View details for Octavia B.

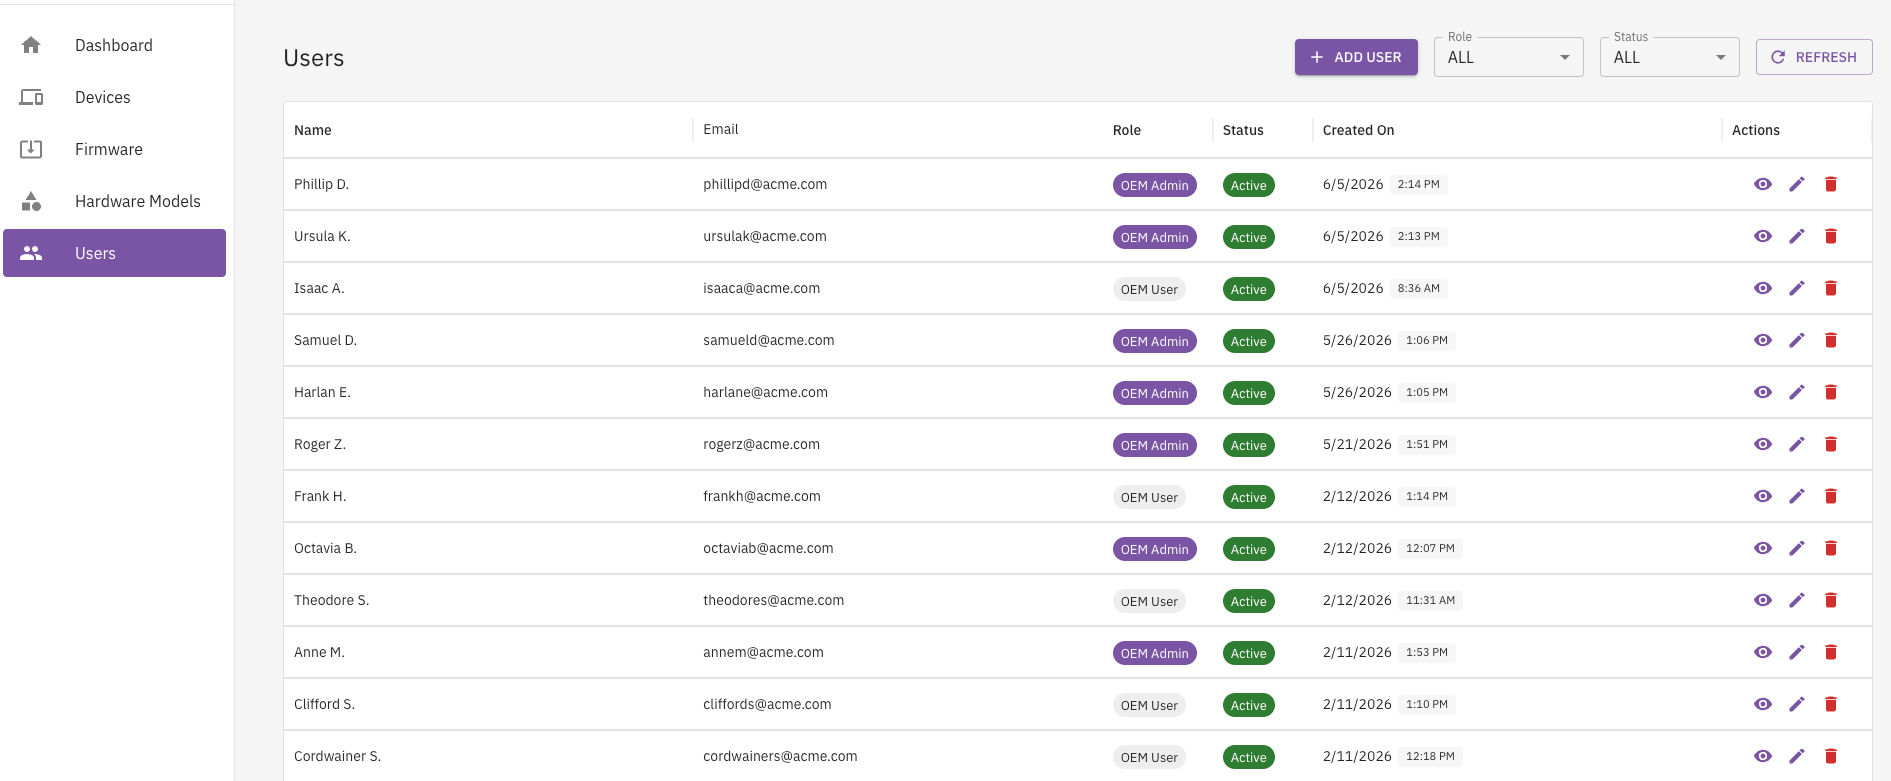[x=1763, y=548]
